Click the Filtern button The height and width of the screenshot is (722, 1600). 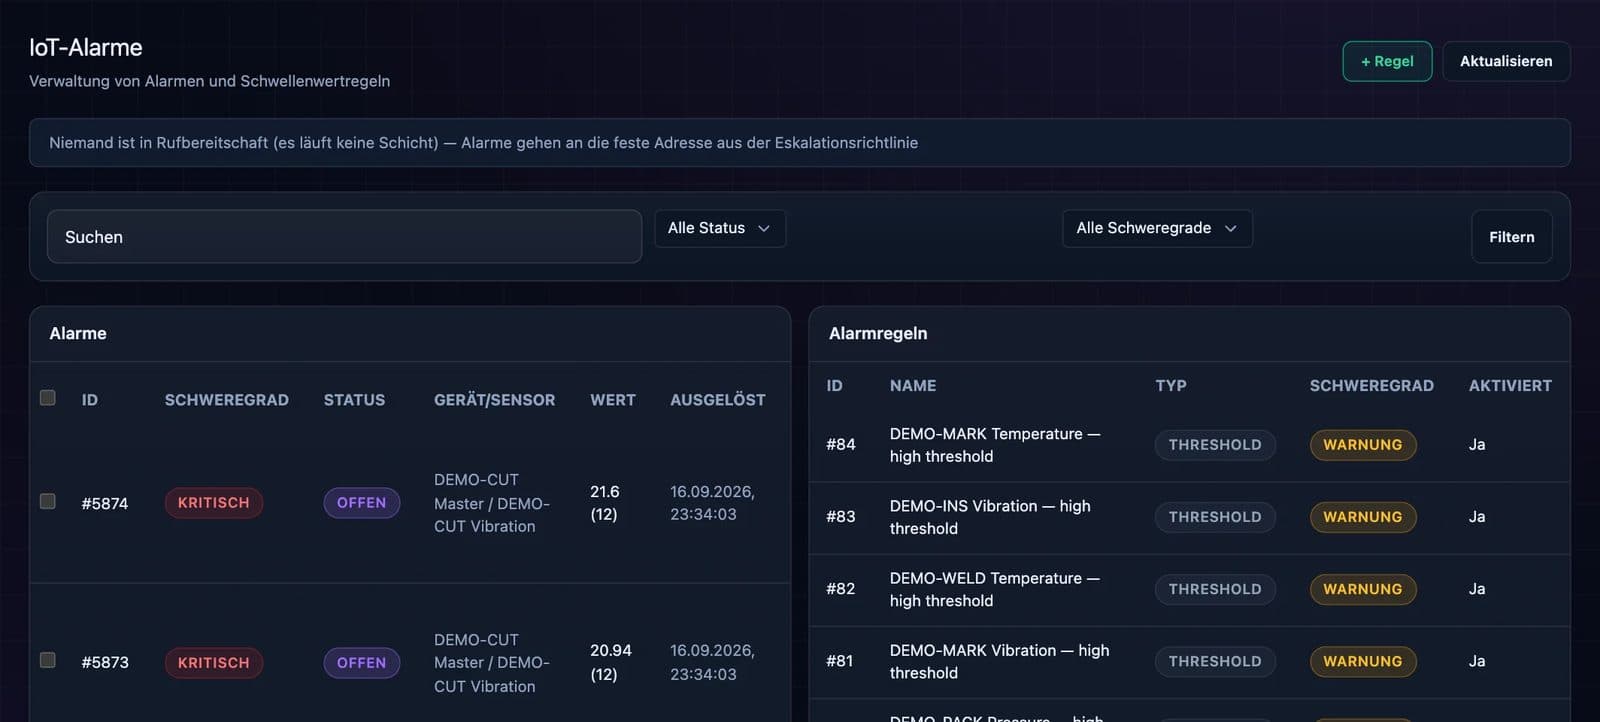click(1511, 237)
